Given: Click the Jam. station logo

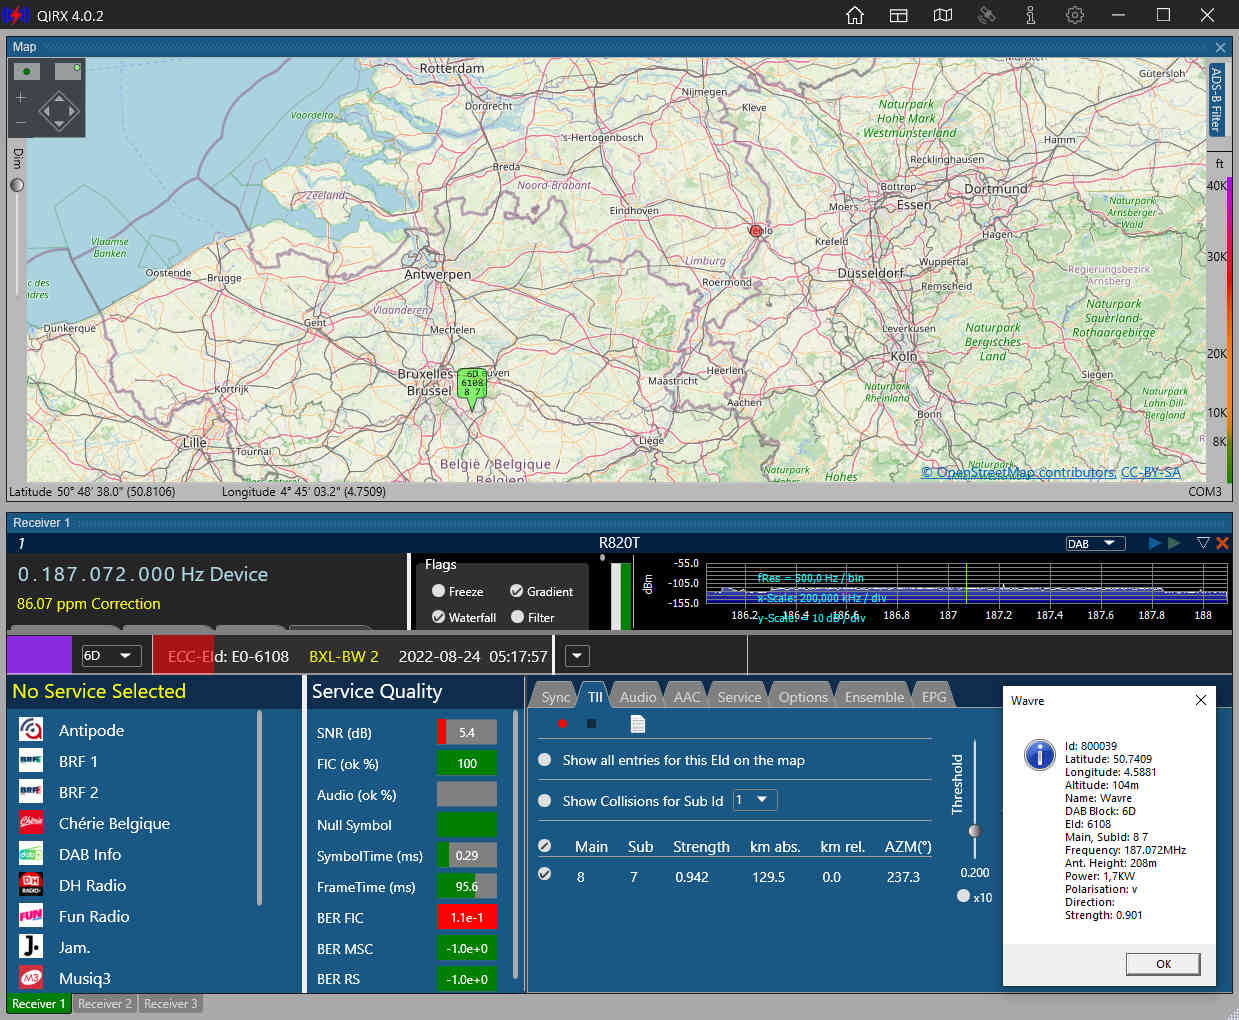Looking at the screenshot, I should [x=31, y=947].
